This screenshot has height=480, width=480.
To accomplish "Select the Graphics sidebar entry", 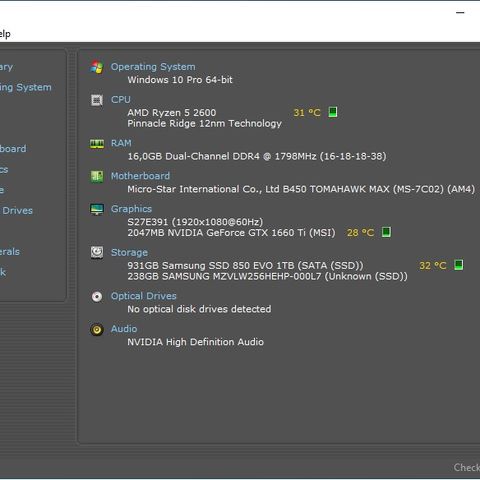I will click(x=4, y=170).
